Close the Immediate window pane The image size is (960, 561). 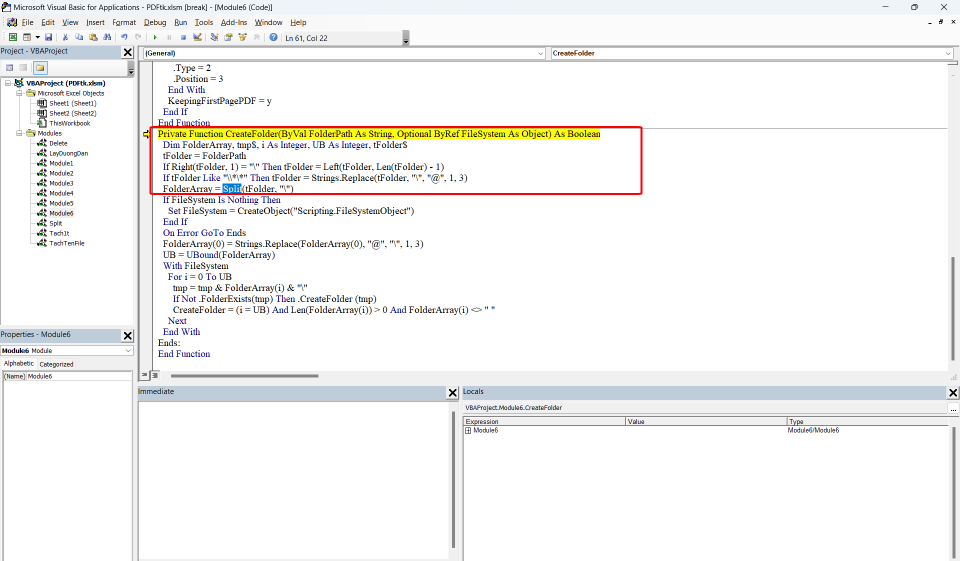coord(452,393)
